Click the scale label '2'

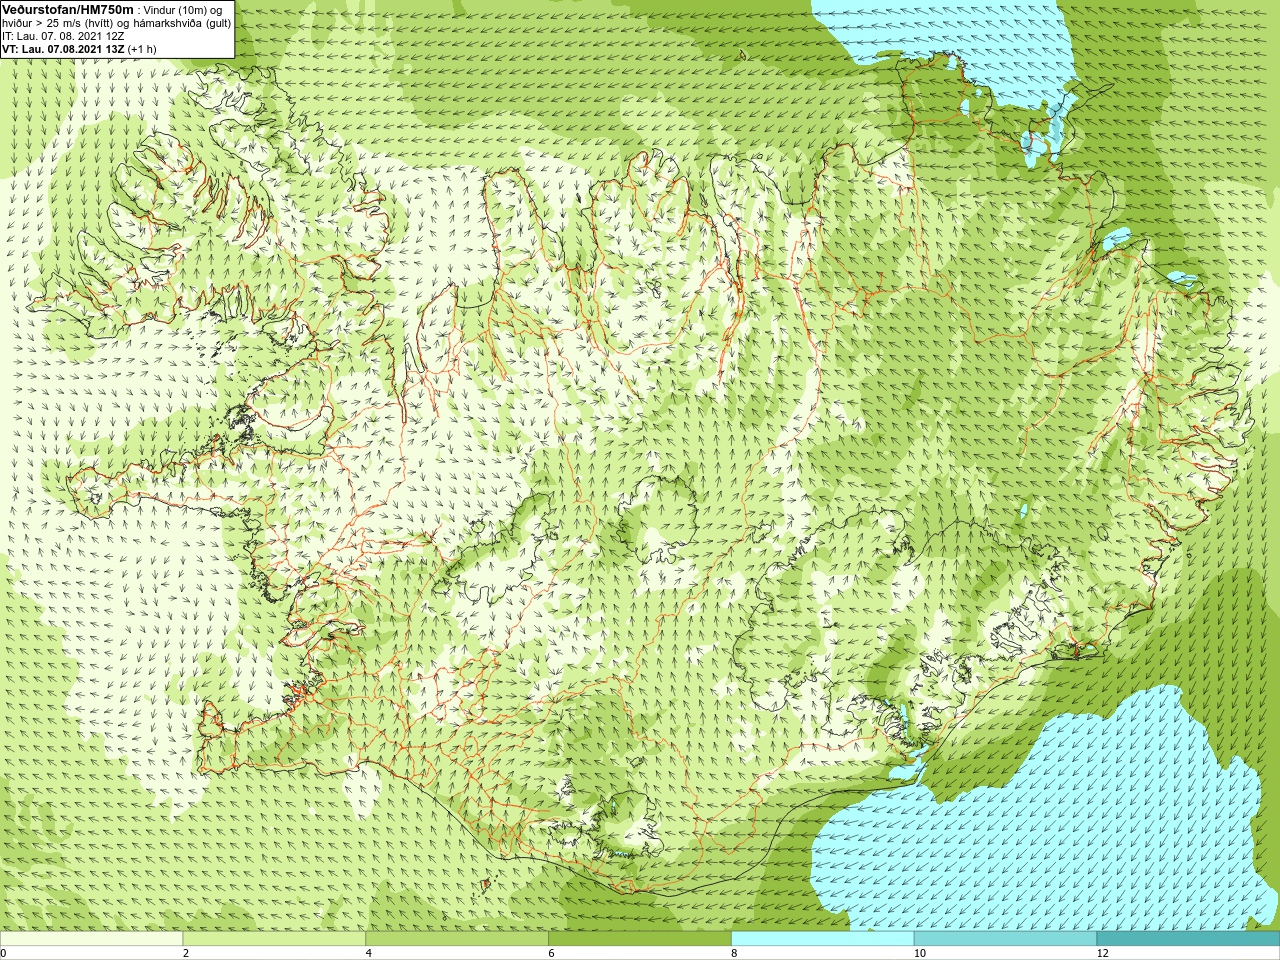click(x=186, y=953)
